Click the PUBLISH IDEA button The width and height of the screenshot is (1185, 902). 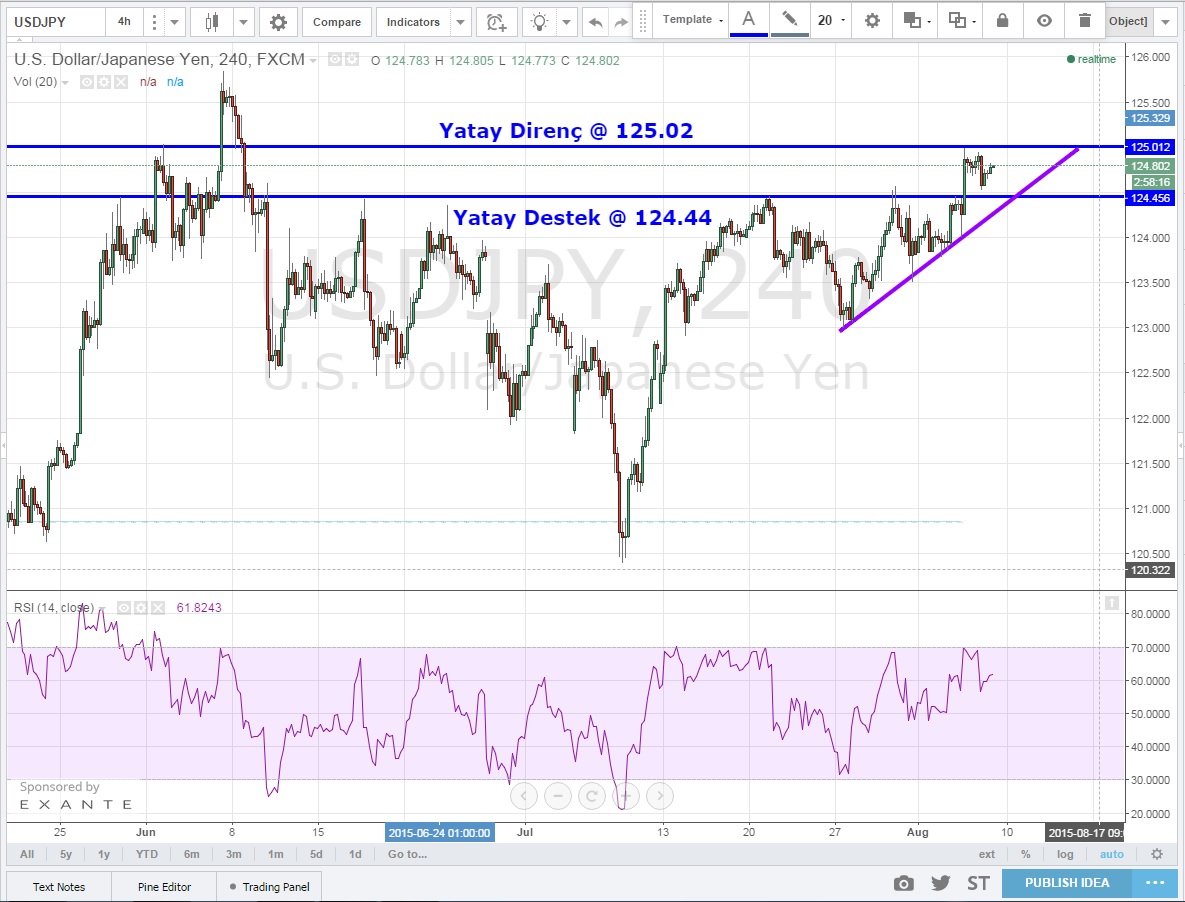tap(1067, 882)
